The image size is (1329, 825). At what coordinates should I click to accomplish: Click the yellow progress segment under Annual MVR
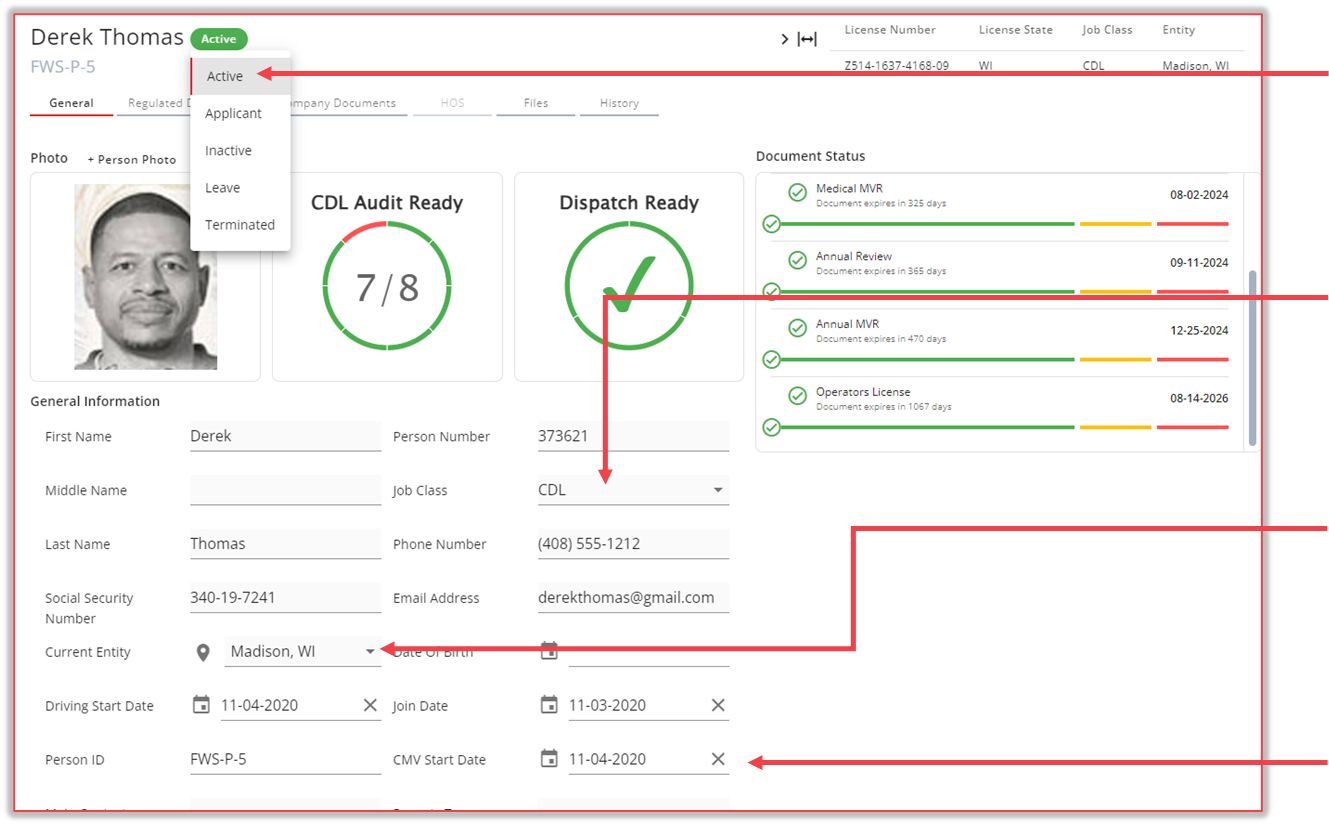1114,359
